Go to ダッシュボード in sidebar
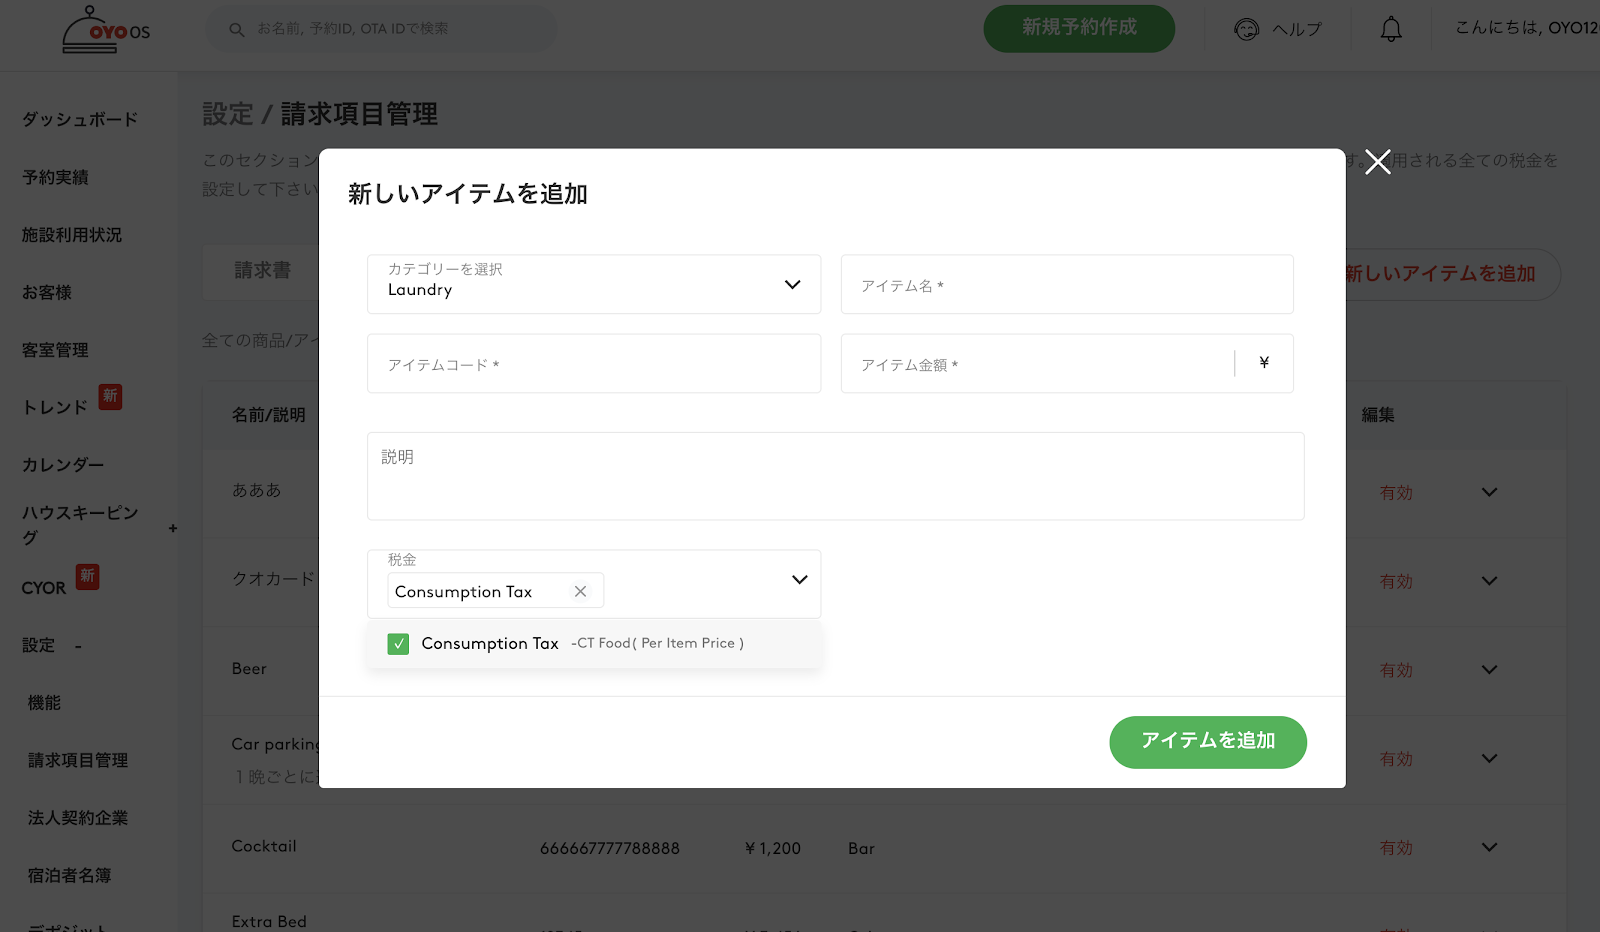Screen dimensions: 1600x932 (80, 119)
